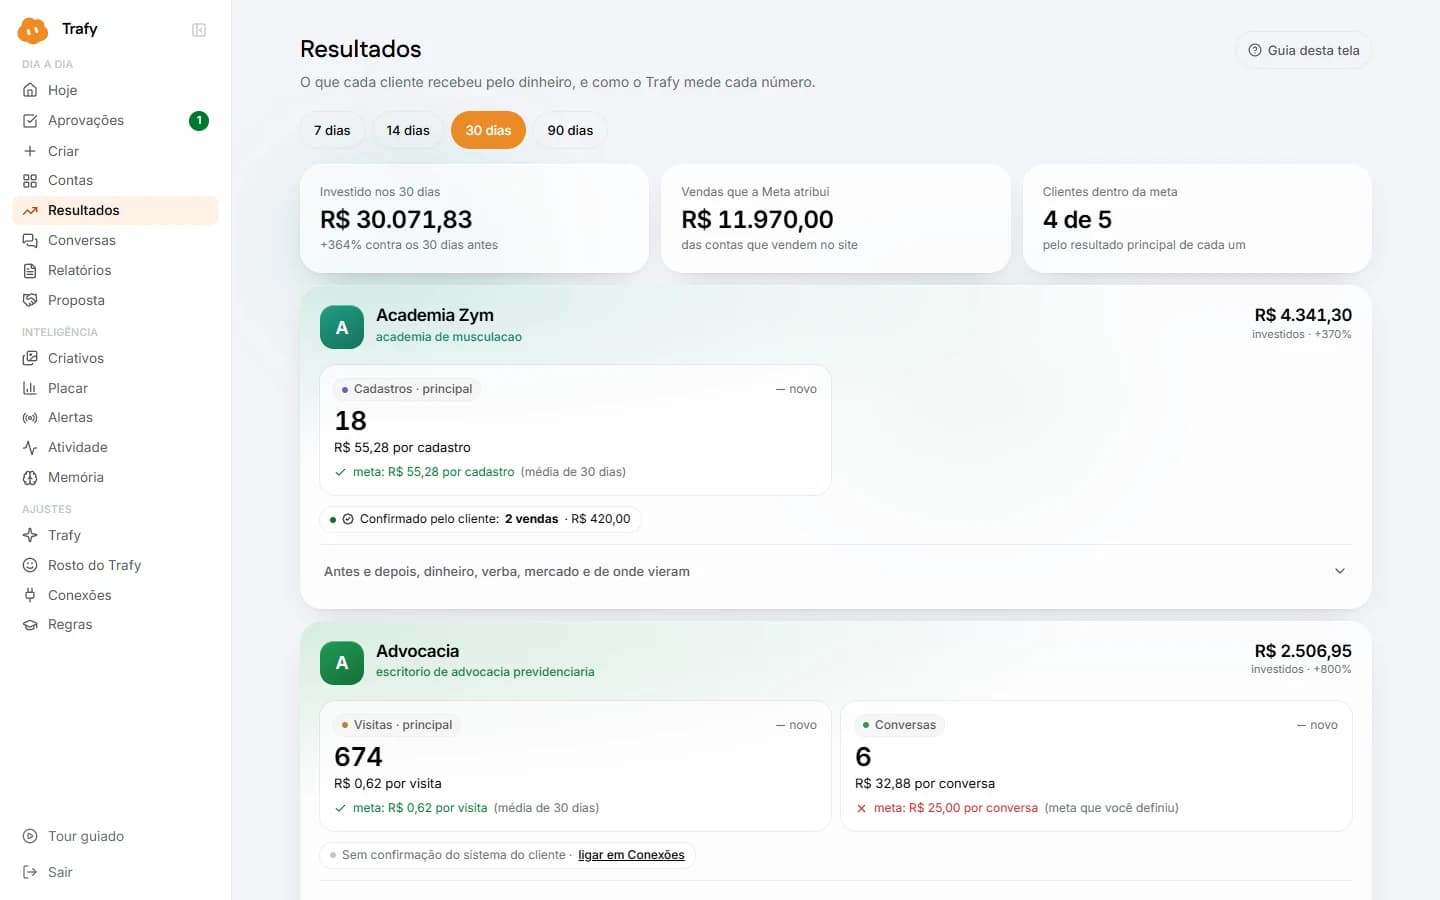The width and height of the screenshot is (1440, 900).
Task: Click R$ 2.506,95 invested amount
Action: pyautogui.click(x=1303, y=651)
